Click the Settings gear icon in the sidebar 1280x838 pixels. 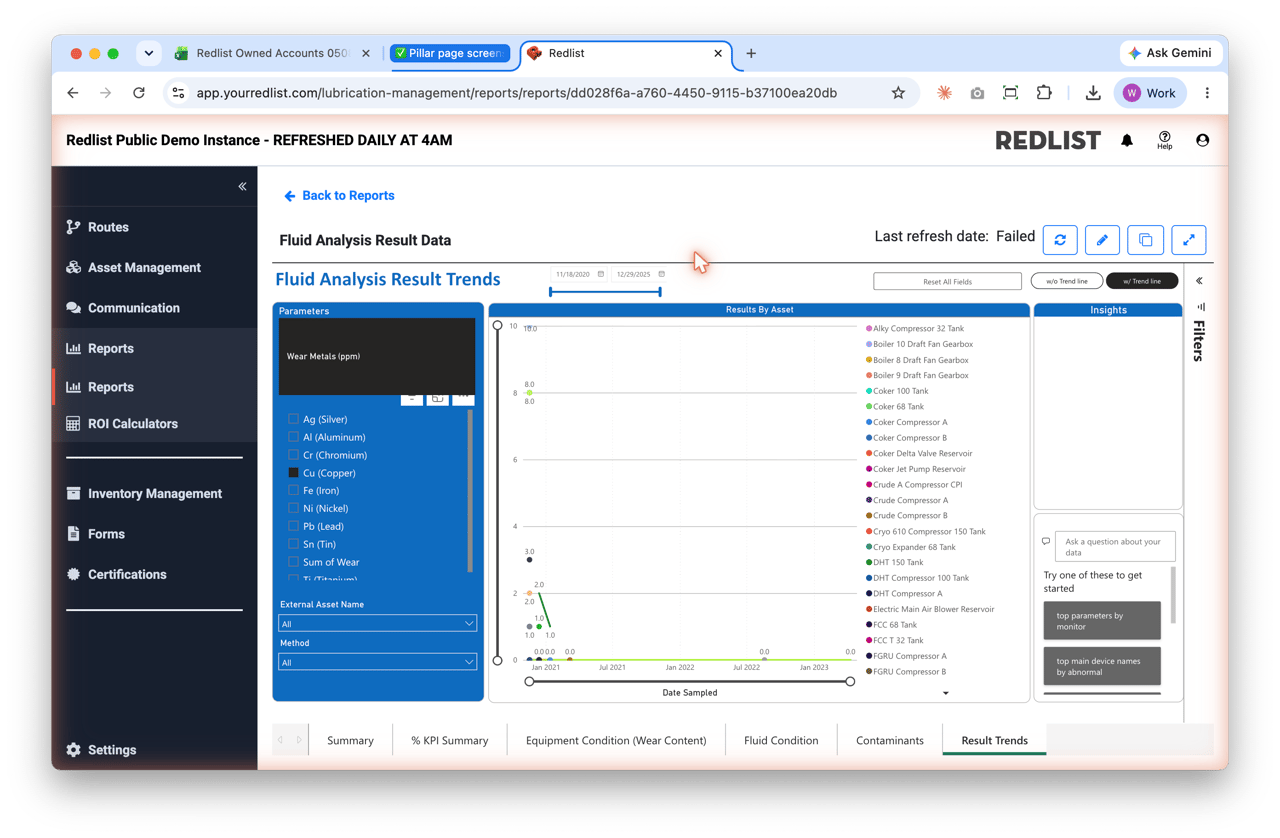point(73,750)
